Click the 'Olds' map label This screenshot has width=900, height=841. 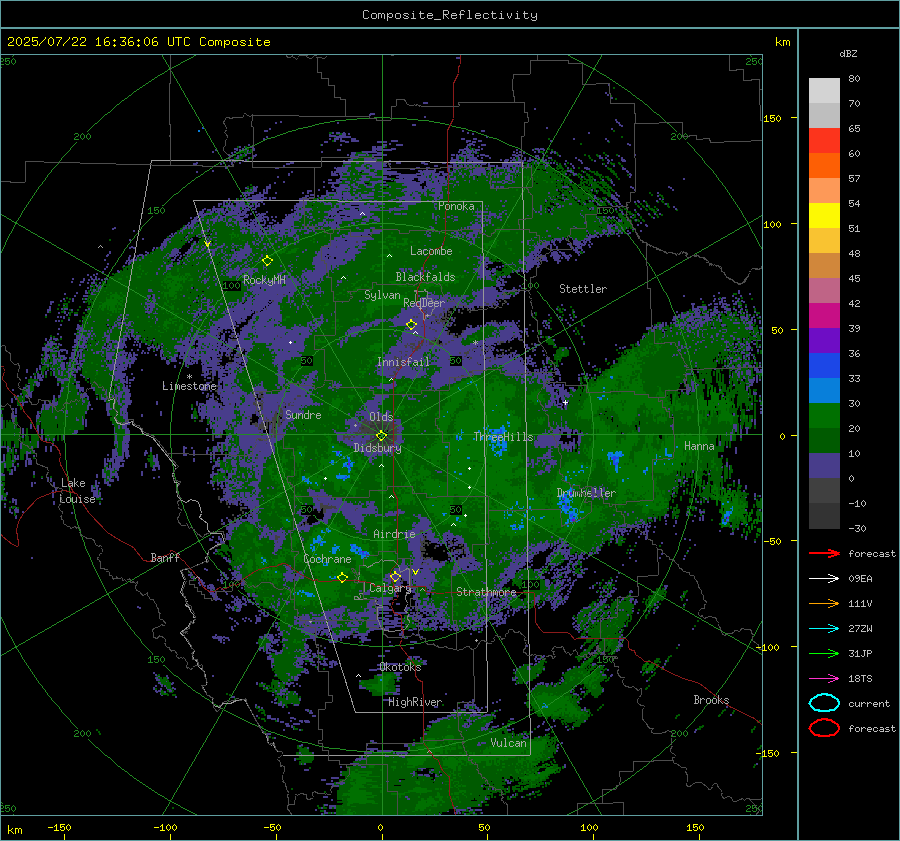coord(381,416)
